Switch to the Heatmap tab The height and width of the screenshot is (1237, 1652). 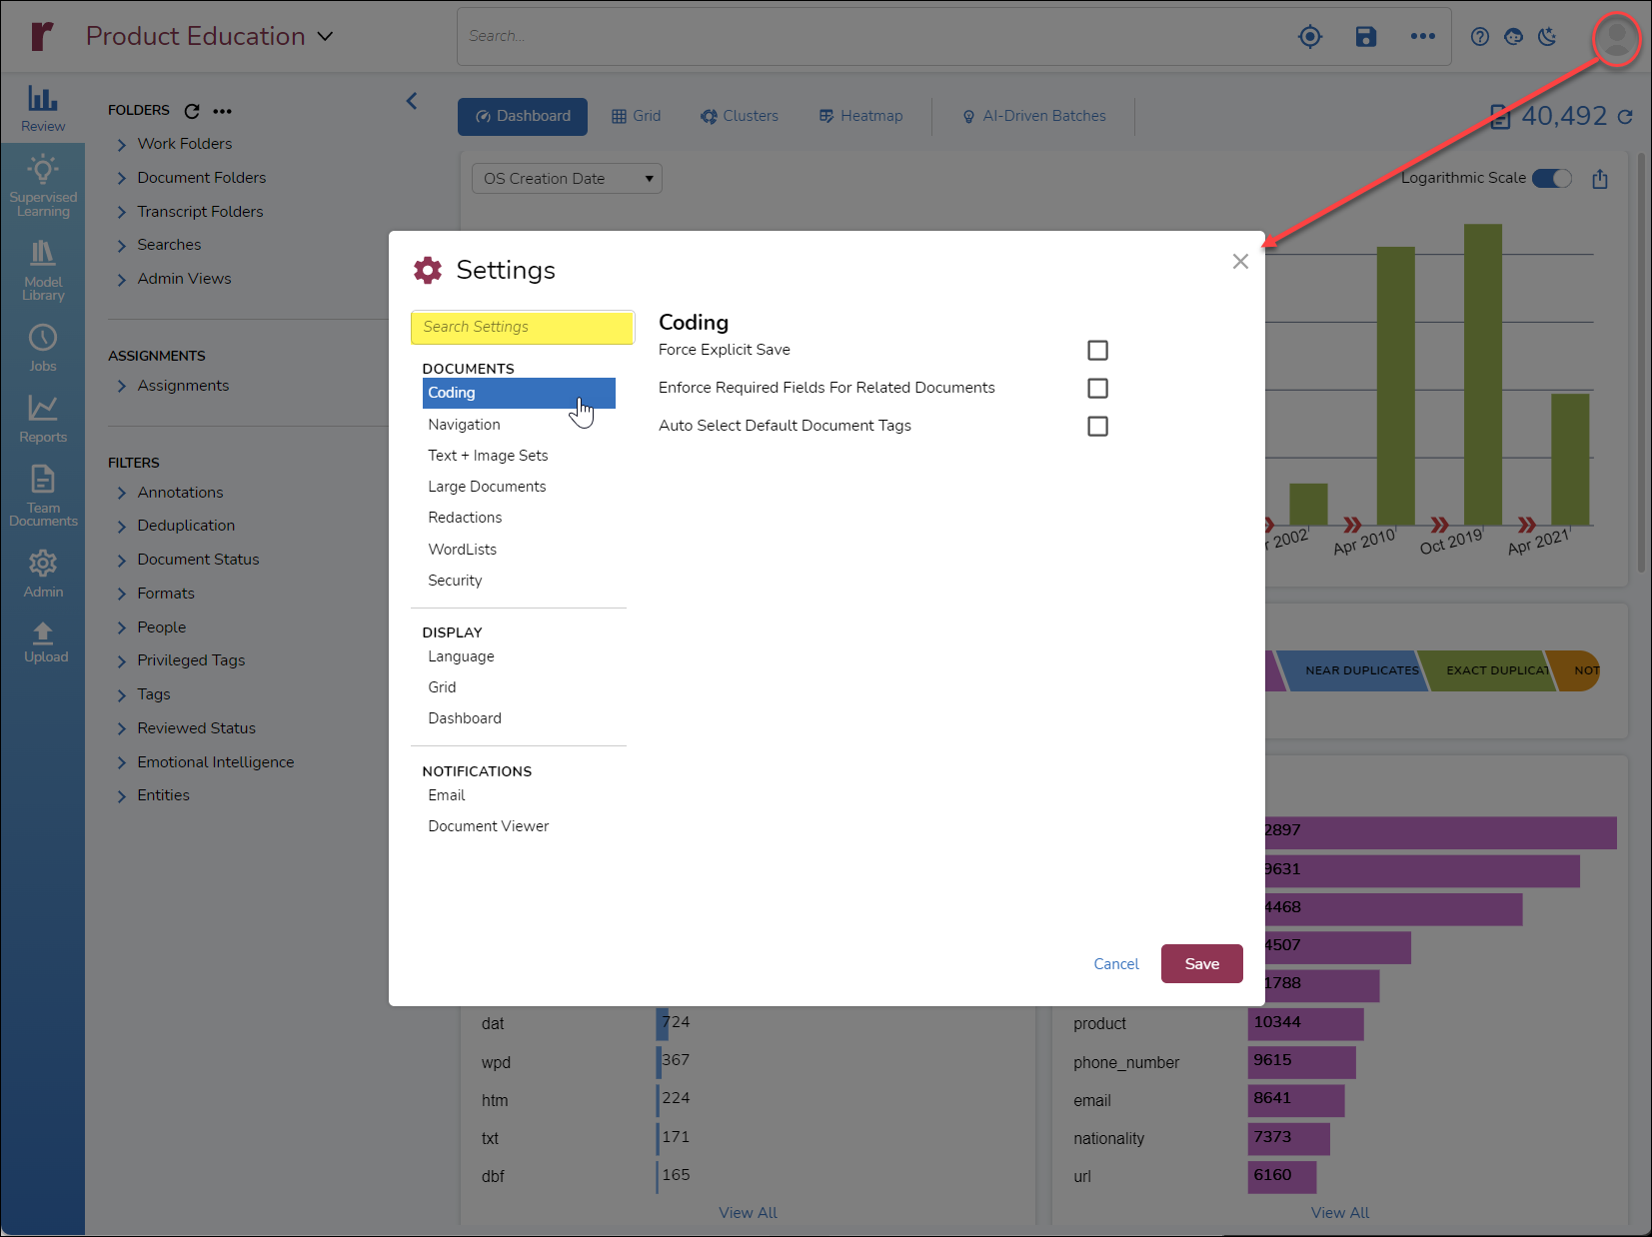861,116
